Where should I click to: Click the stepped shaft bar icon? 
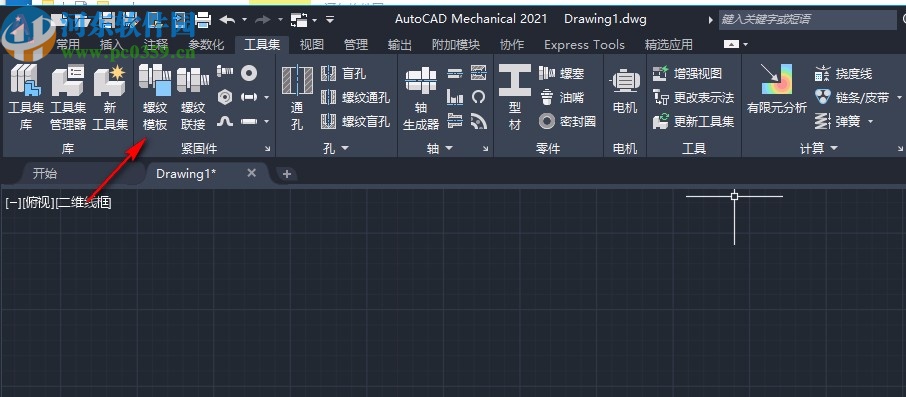(x=455, y=73)
